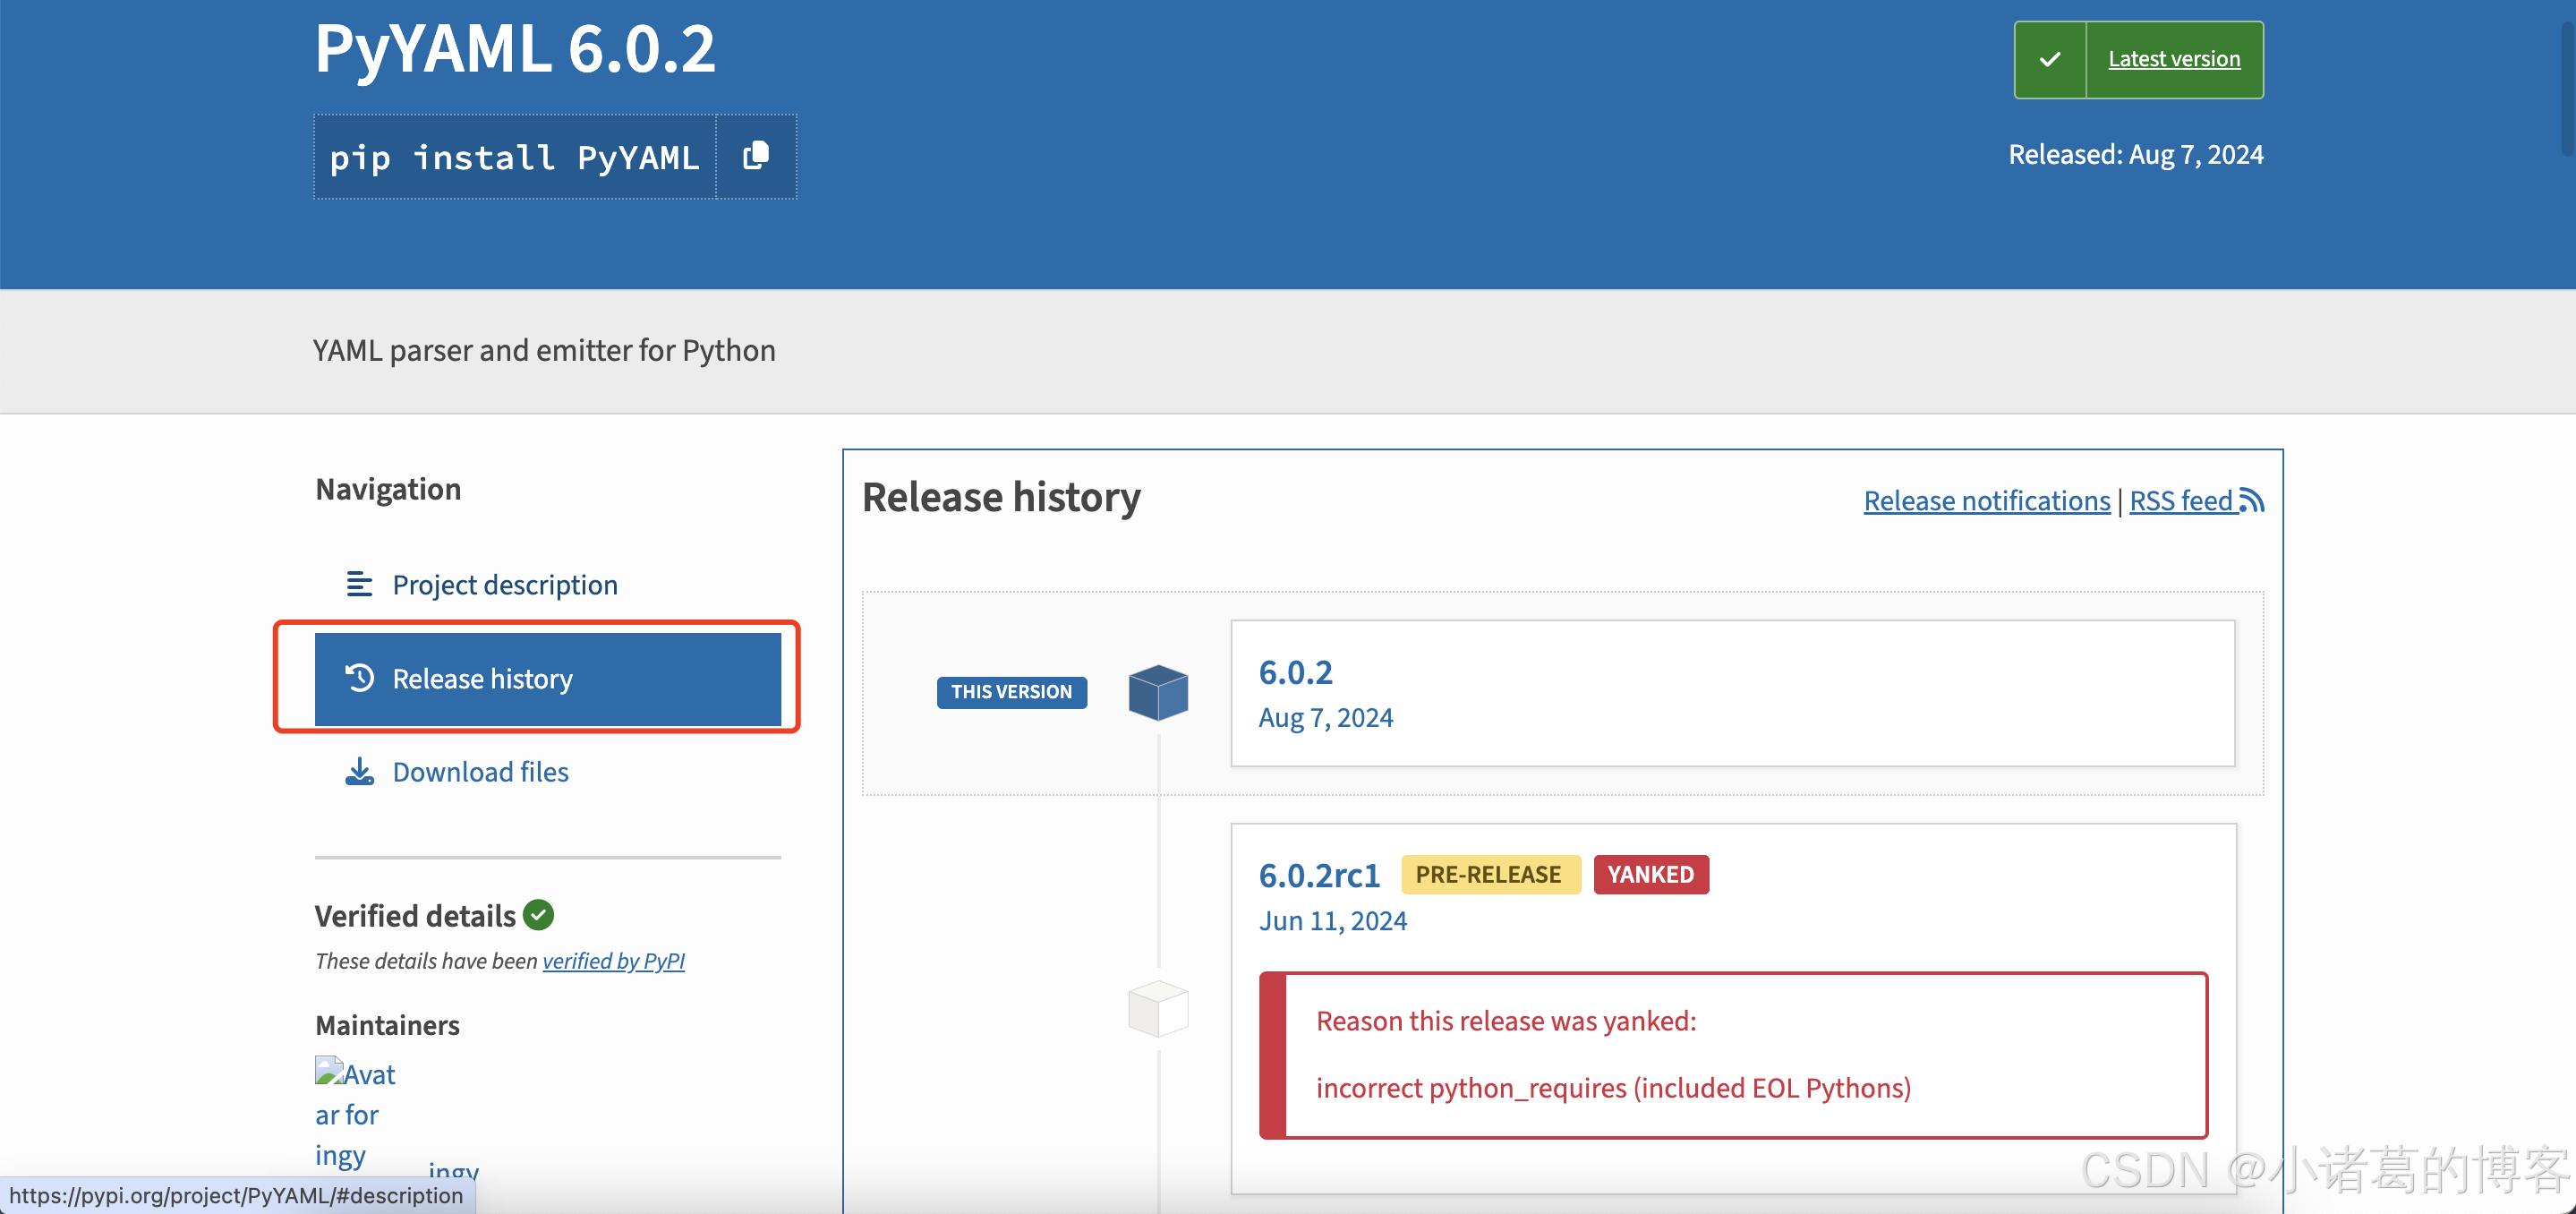The image size is (2576, 1214).
Task: Click the Download files arrow icon
Action: 359,771
